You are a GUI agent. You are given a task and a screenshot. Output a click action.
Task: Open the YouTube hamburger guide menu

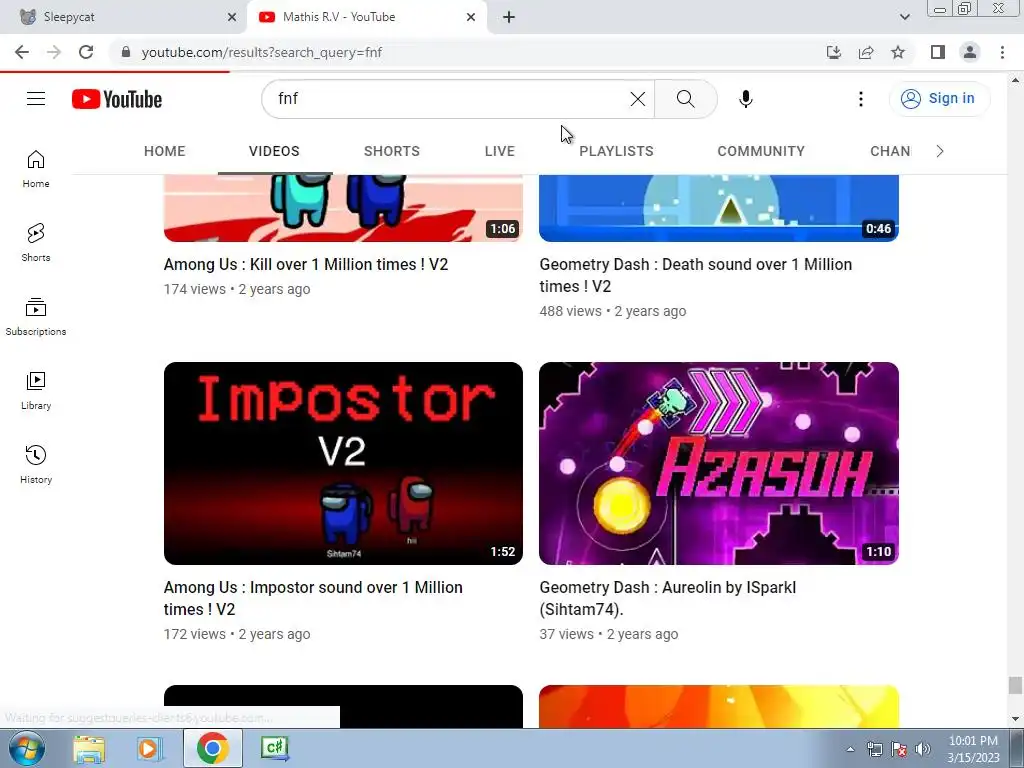pos(36,99)
